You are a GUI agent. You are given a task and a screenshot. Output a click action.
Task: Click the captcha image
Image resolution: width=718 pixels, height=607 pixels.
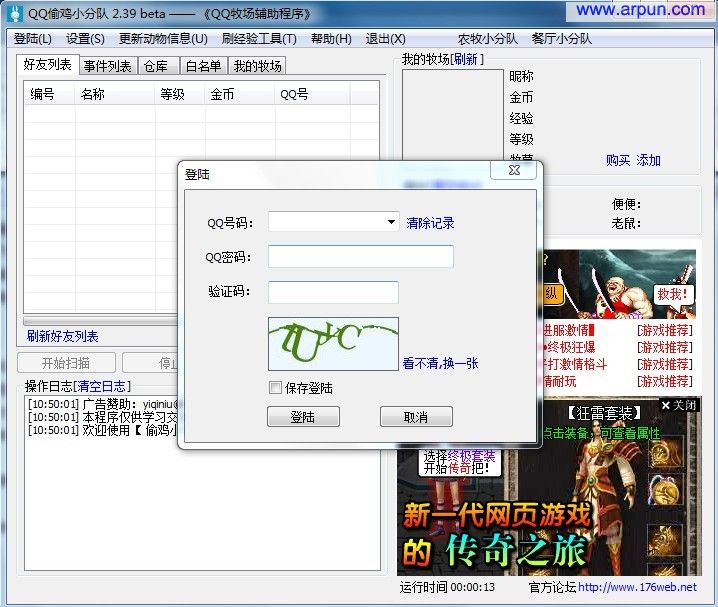333,344
